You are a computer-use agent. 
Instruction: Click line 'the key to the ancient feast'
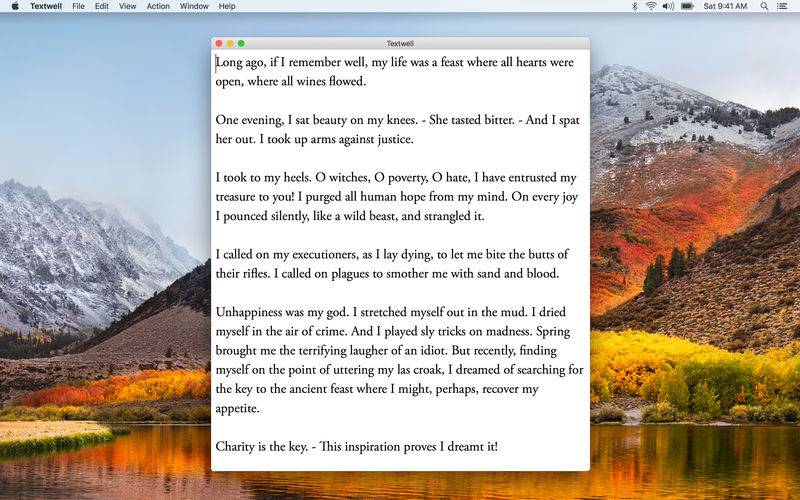tap(377, 389)
